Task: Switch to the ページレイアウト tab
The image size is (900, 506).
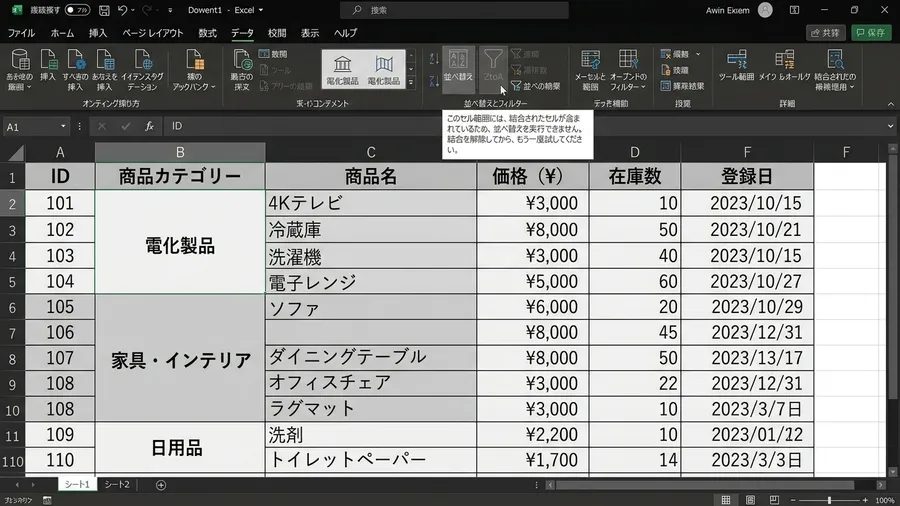Action: [x=153, y=33]
